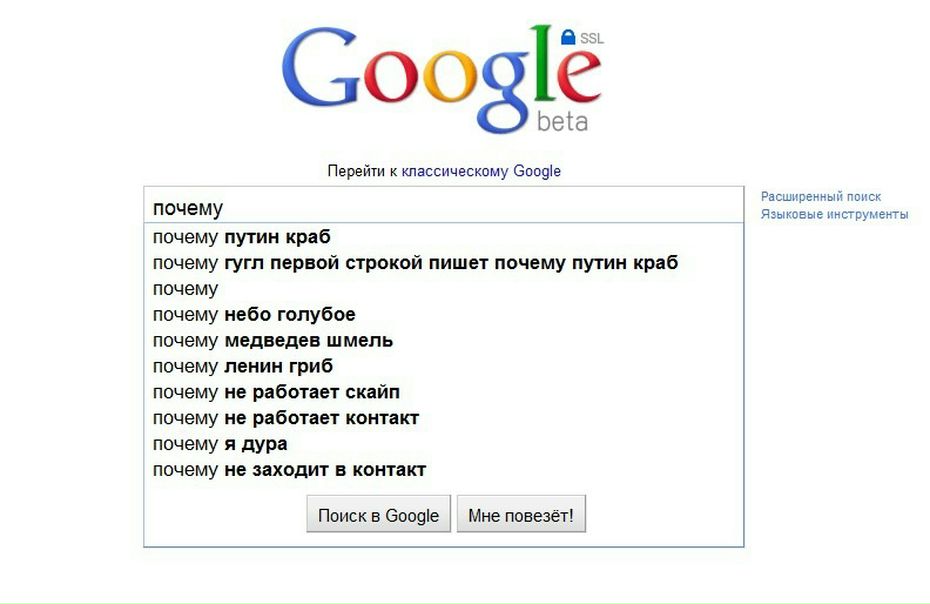Screen dimensions: 930x604
Task: Select suggestion 'почему не работает скайп'
Action: click(x=276, y=392)
